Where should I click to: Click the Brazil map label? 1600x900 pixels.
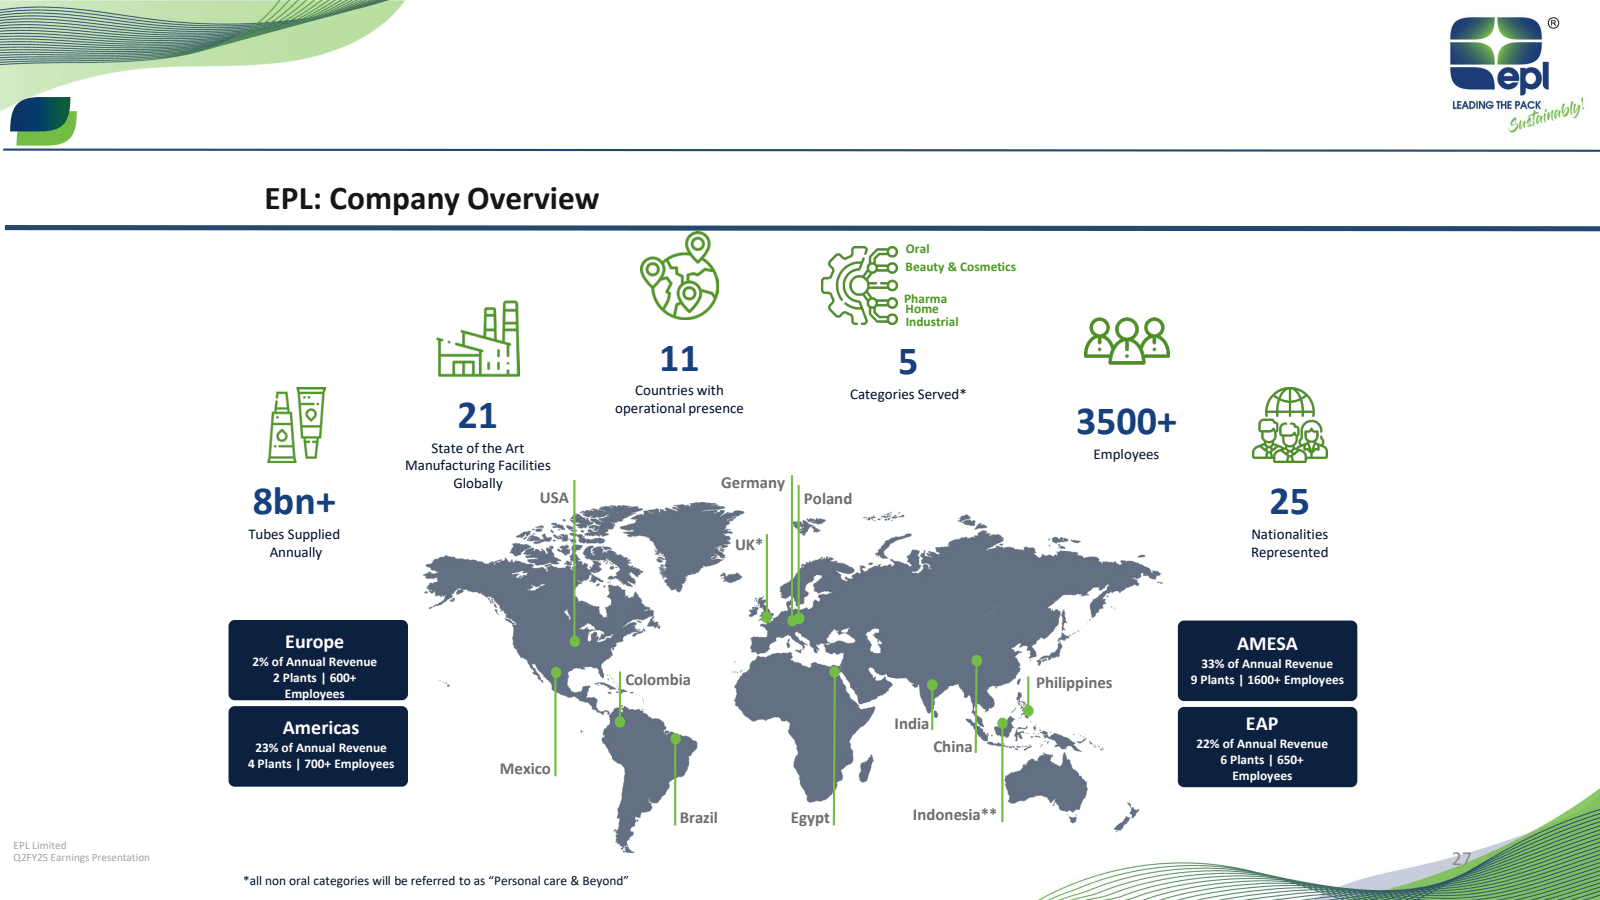(x=699, y=818)
